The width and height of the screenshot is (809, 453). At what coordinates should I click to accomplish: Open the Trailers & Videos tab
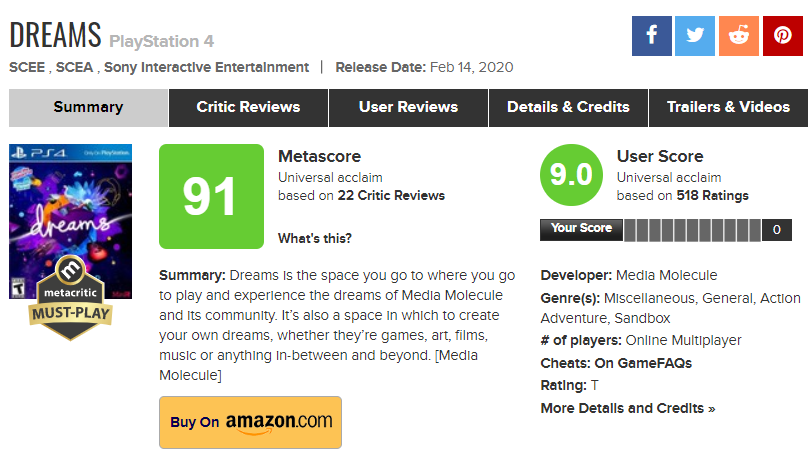click(728, 107)
